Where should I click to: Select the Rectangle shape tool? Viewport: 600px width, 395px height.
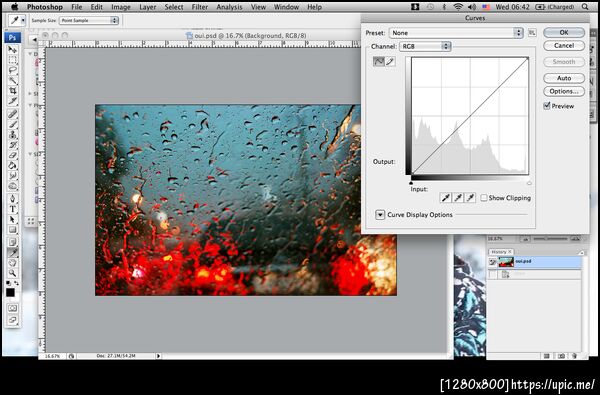click(x=12, y=230)
